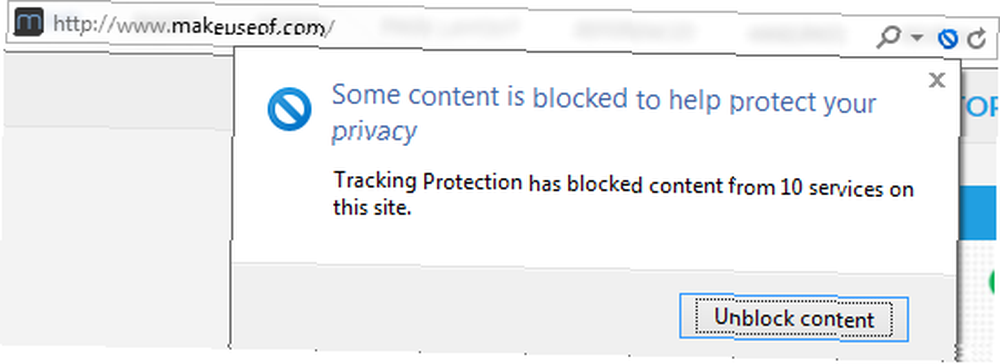Click the word 'privacy' in popup heading
The width and height of the screenshot is (1000, 364).
374,132
